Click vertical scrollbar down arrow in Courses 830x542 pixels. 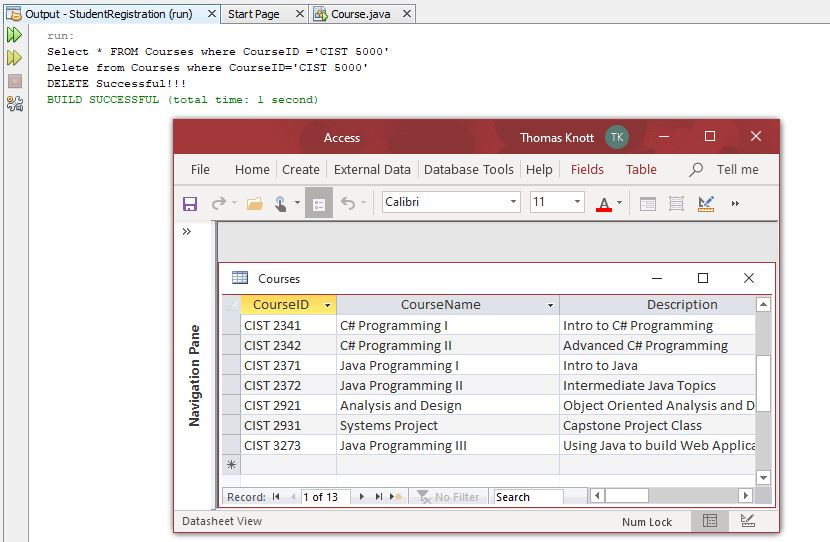click(763, 477)
